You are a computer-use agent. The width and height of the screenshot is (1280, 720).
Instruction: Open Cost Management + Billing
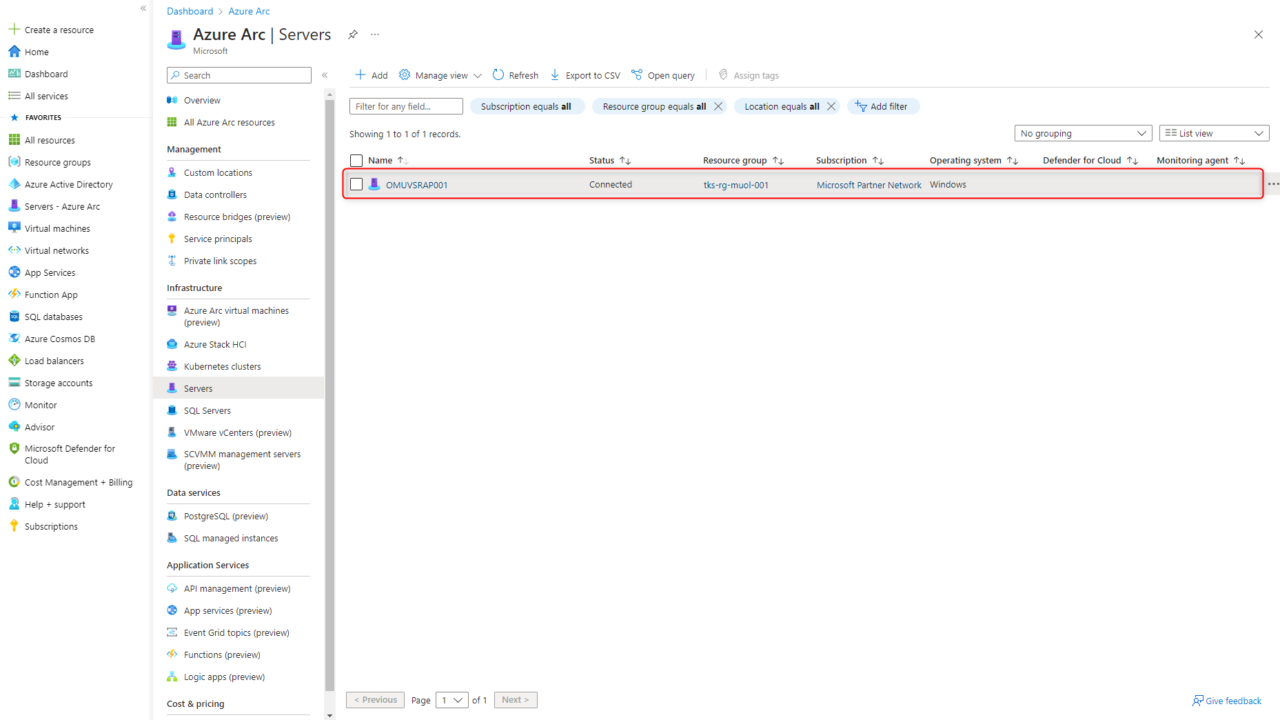pyautogui.click(x=78, y=482)
